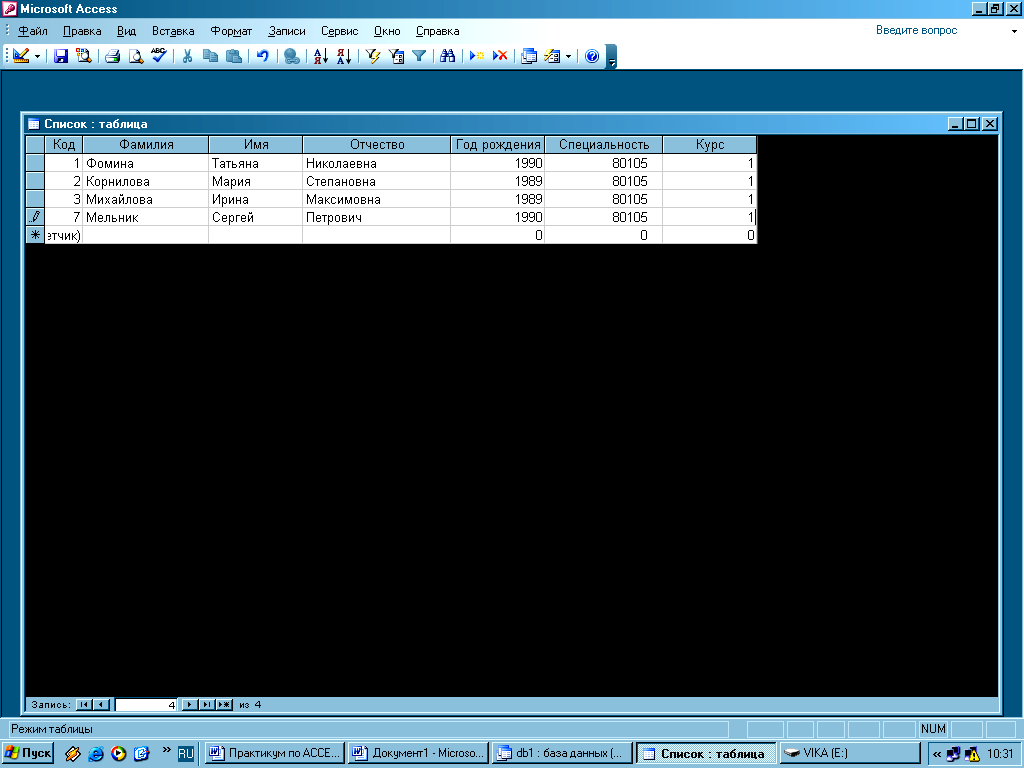Screen dimensions: 1024x768
Task: Run spelling check with the ABC icon
Action: coord(159,56)
